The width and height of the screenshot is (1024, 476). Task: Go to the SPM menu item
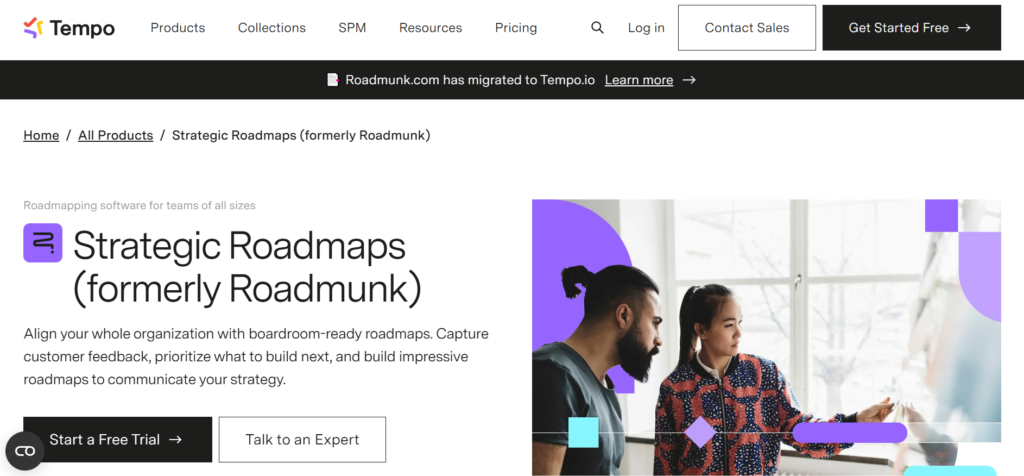point(352,28)
